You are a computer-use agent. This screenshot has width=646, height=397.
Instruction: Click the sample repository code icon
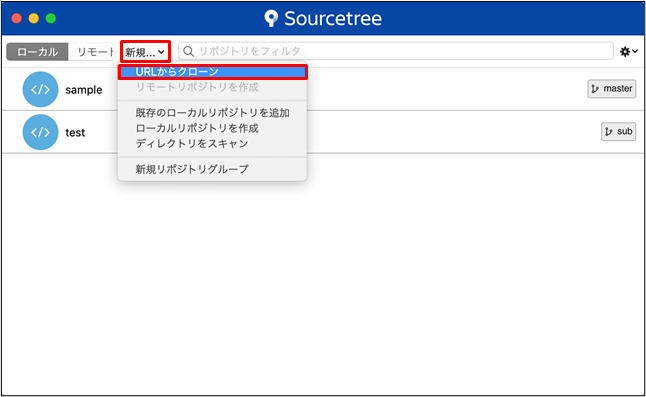coord(40,89)
